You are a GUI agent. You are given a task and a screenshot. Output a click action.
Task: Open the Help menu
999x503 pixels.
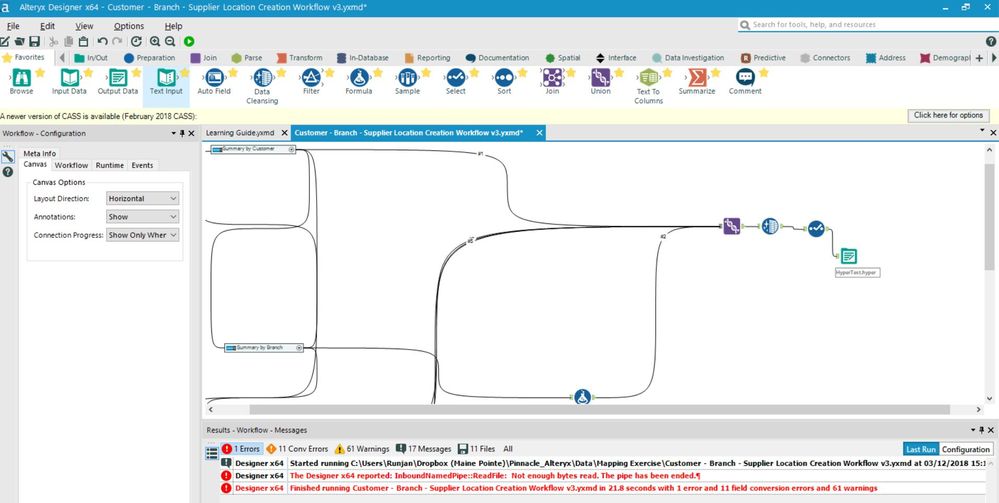pyautogui.click(x=173, y=26)
